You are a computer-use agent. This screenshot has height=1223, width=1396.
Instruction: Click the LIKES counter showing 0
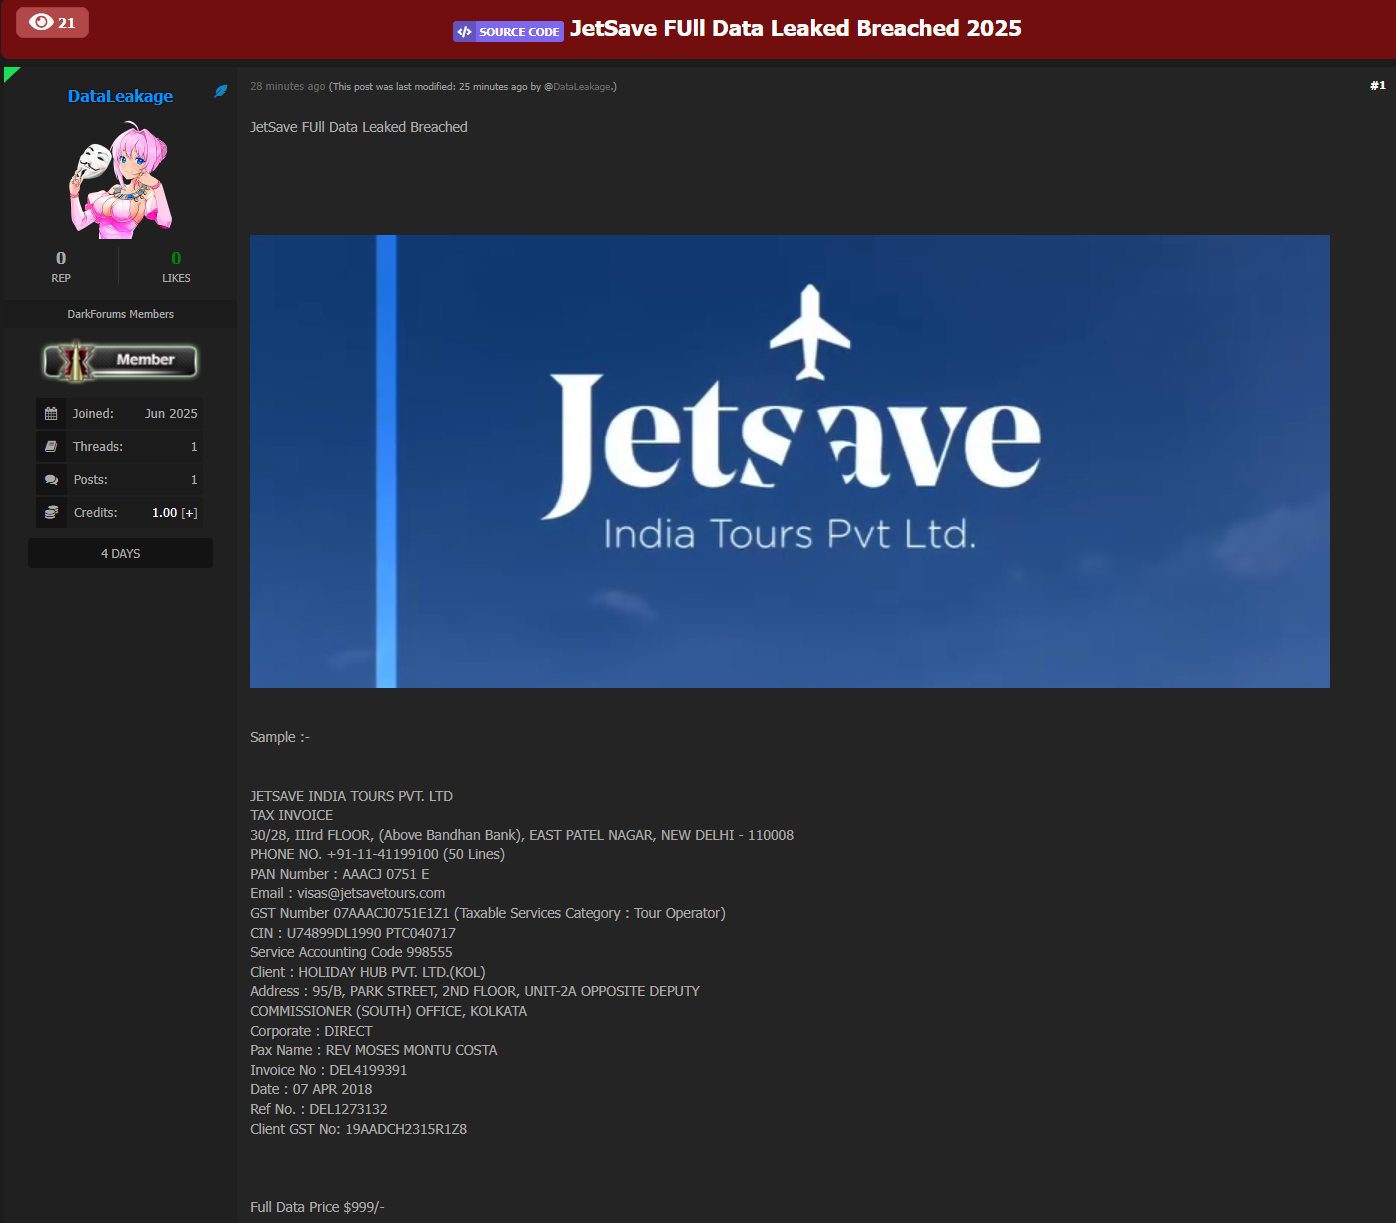(x=176, y=266)
